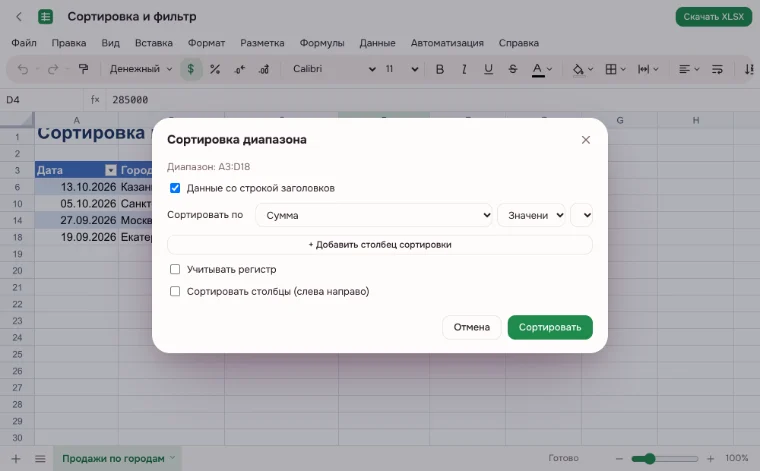Open the Автоматизация menu

447,43
